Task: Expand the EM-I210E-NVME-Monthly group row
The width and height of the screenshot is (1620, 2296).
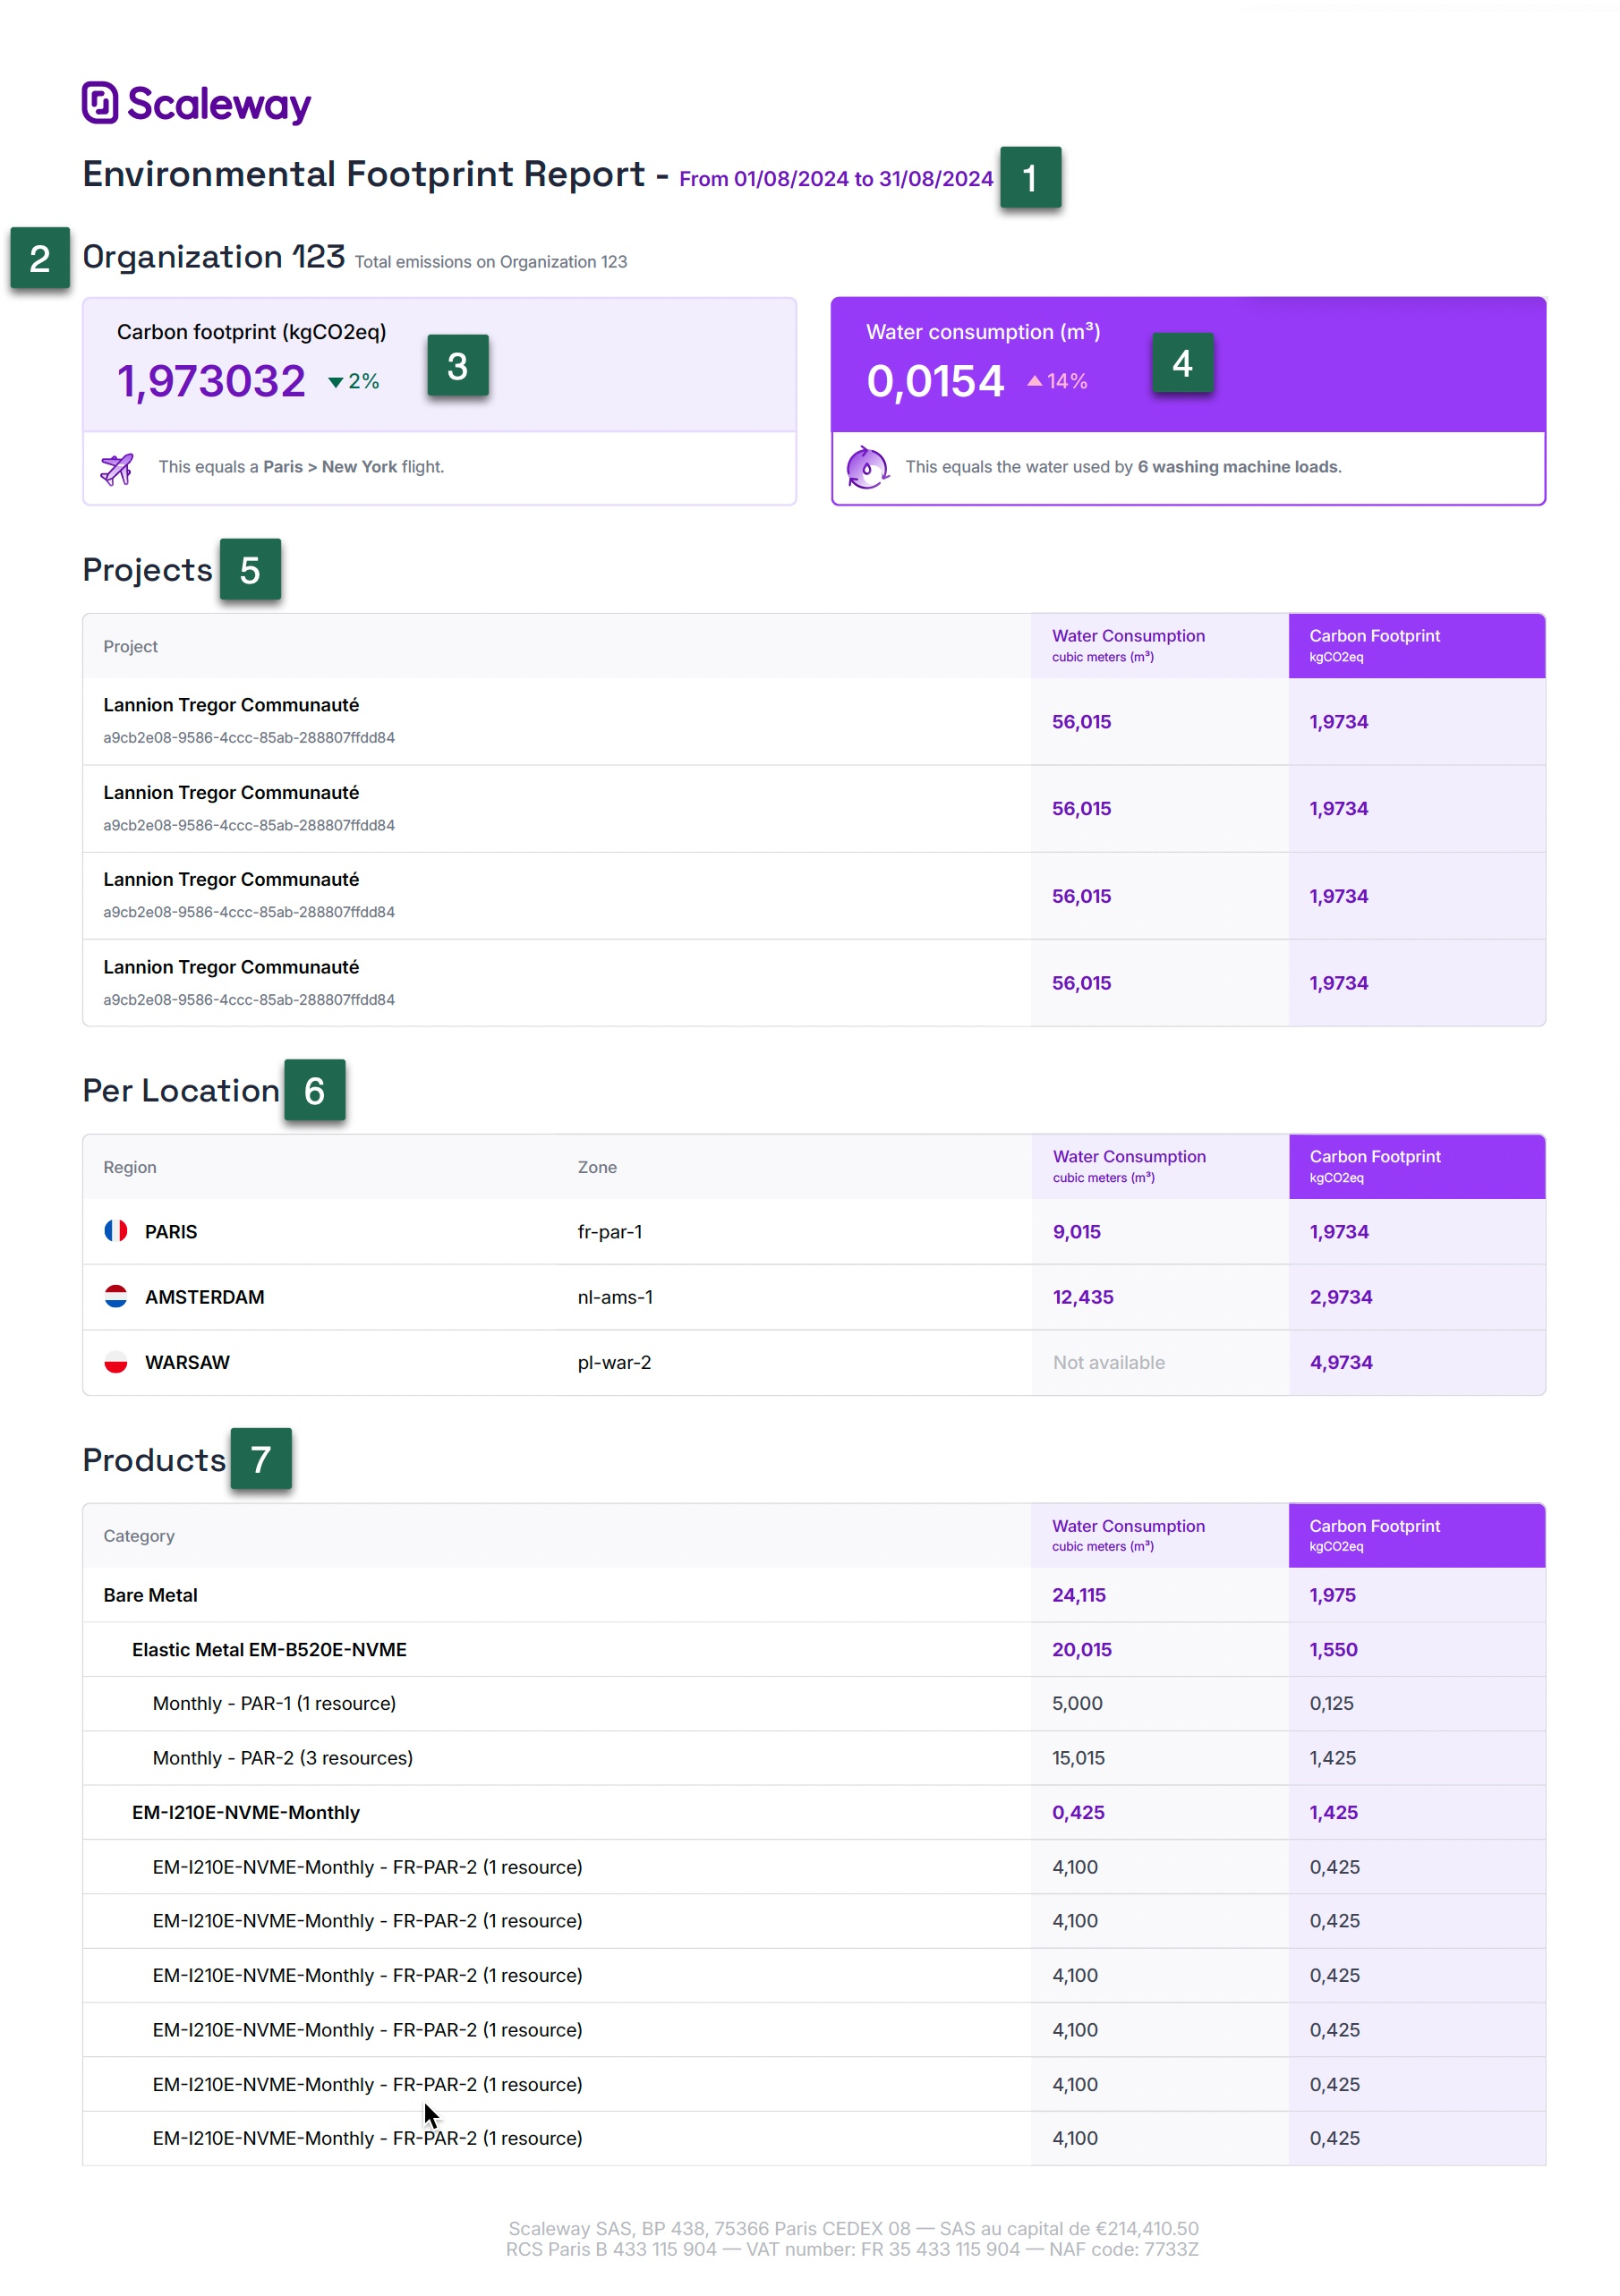Action: coord(246,1812)
